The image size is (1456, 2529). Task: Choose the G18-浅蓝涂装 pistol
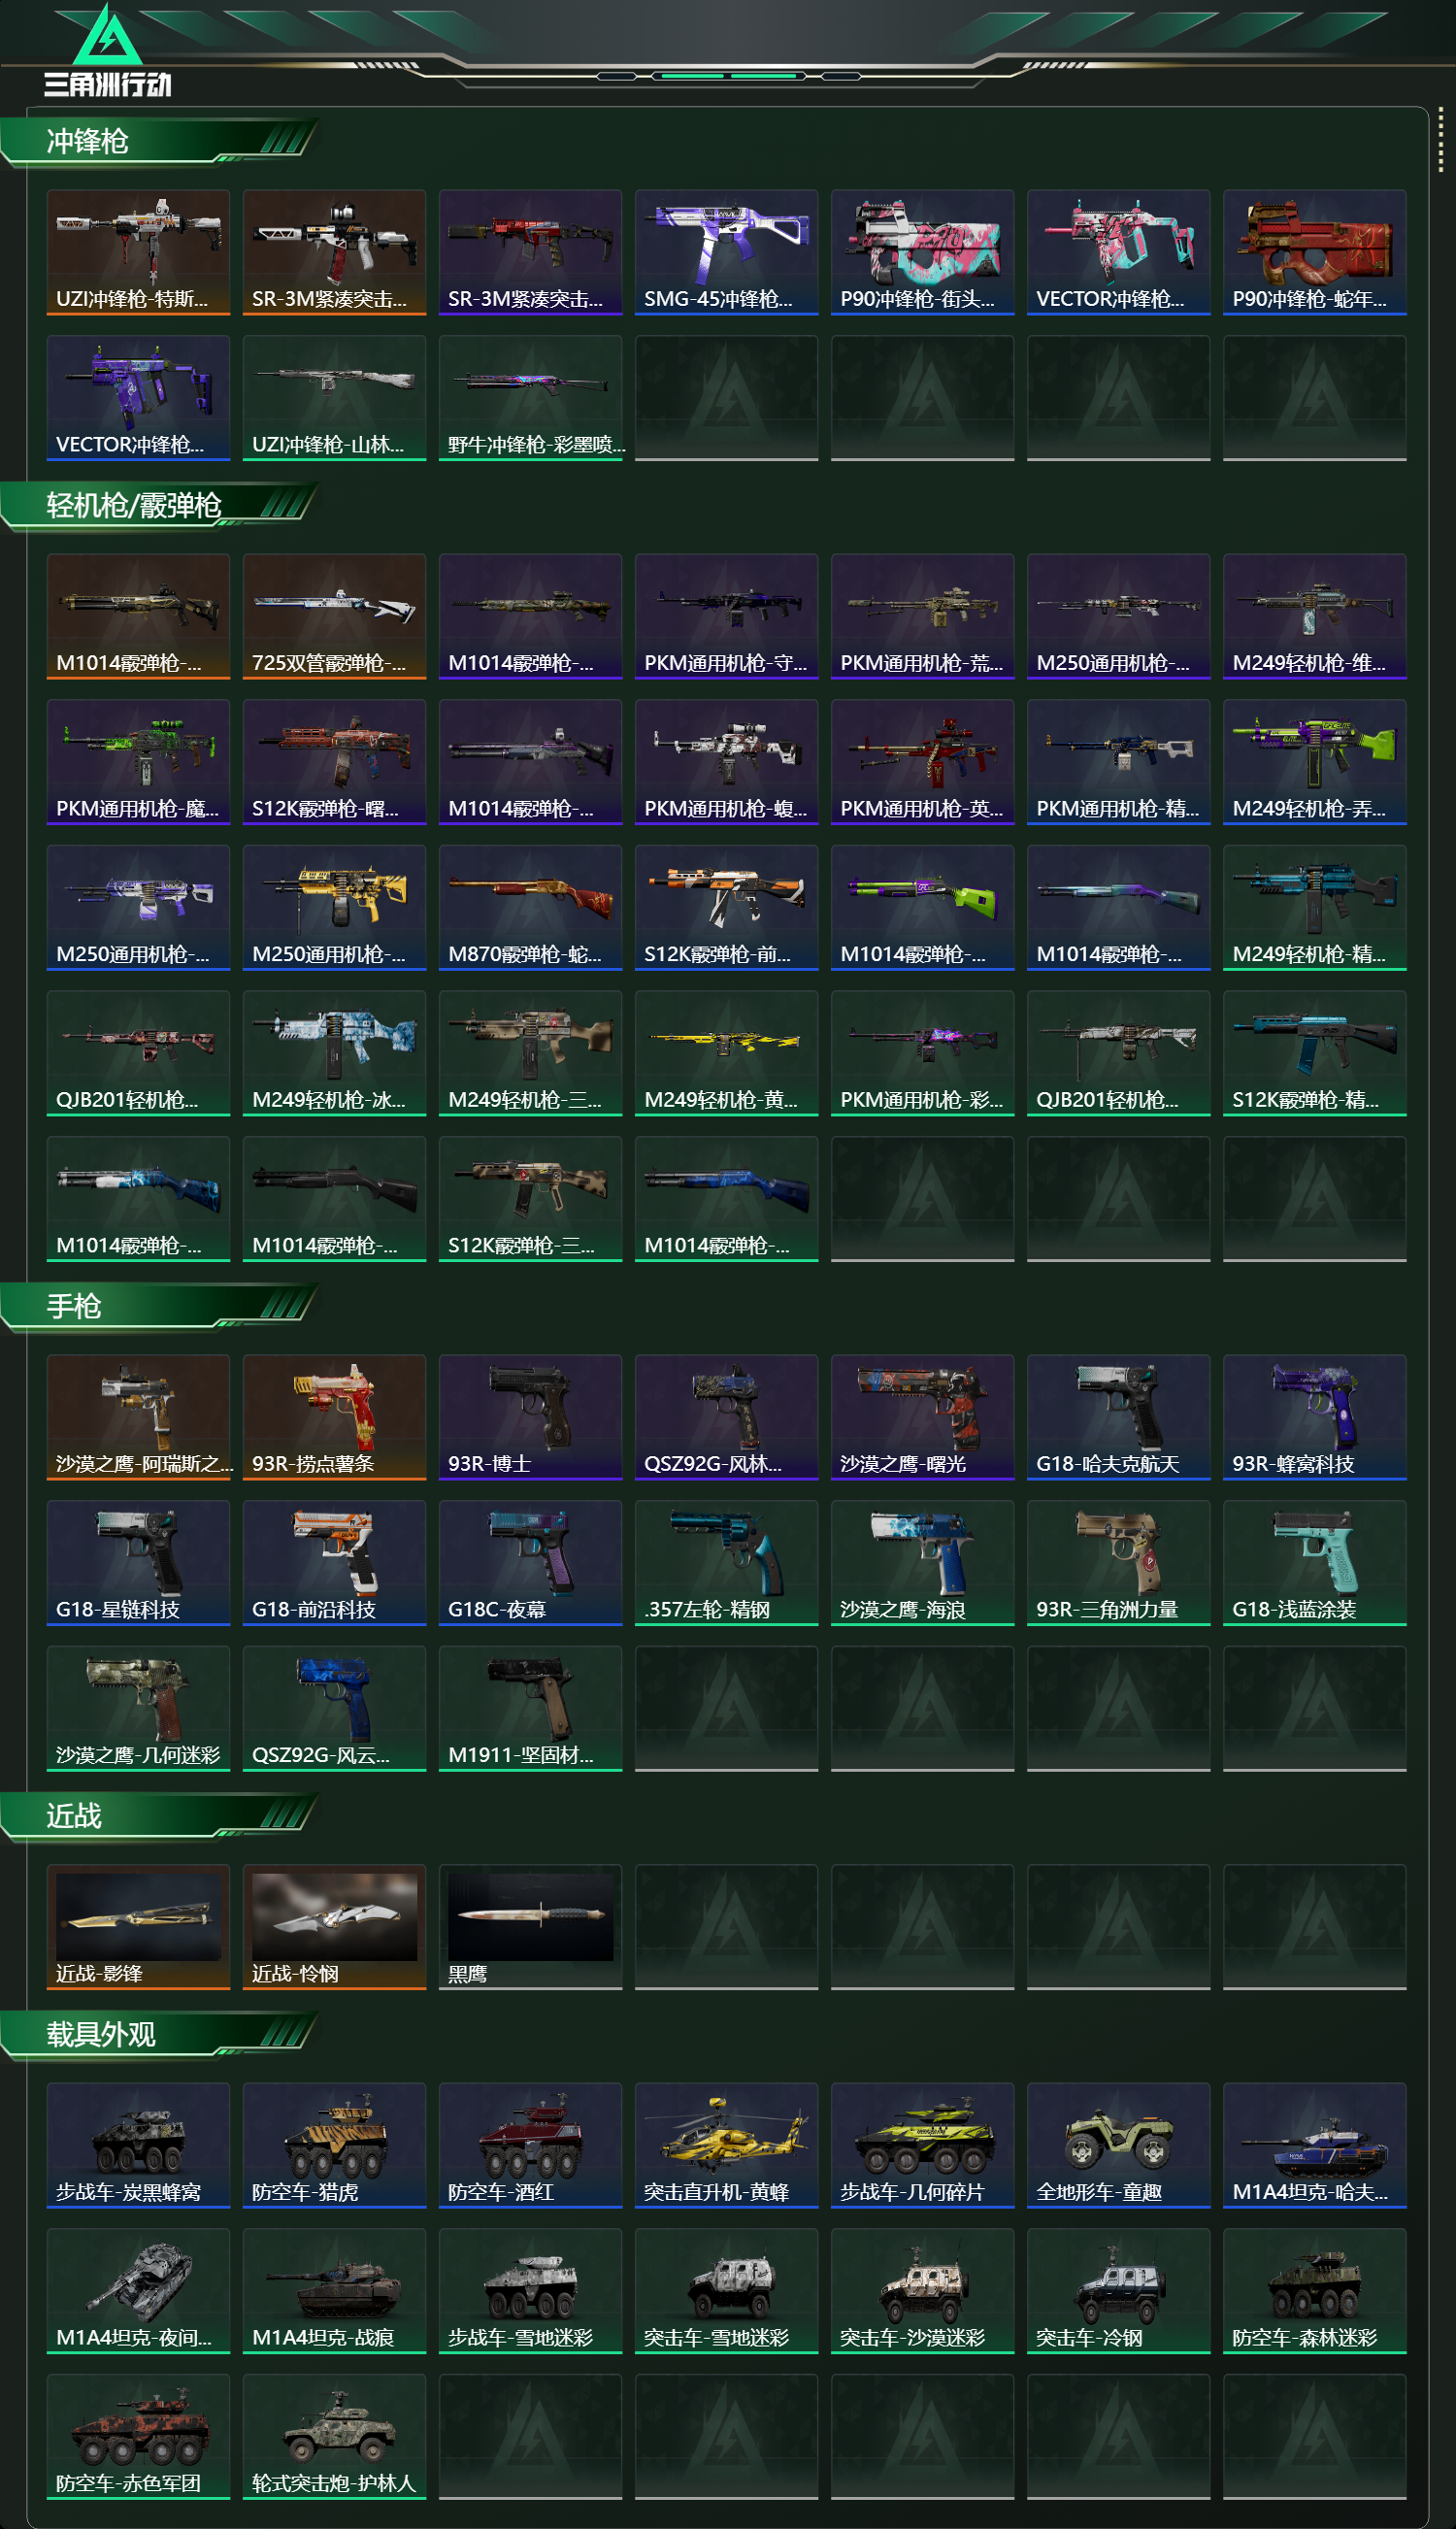click(x=1314, y=1563)
